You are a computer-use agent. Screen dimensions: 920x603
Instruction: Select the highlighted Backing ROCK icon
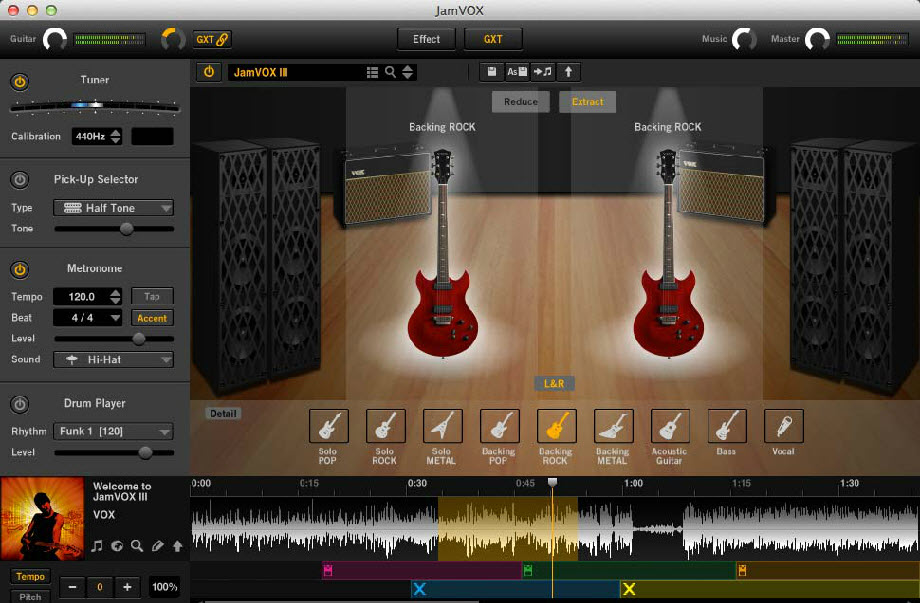[556, 426]
